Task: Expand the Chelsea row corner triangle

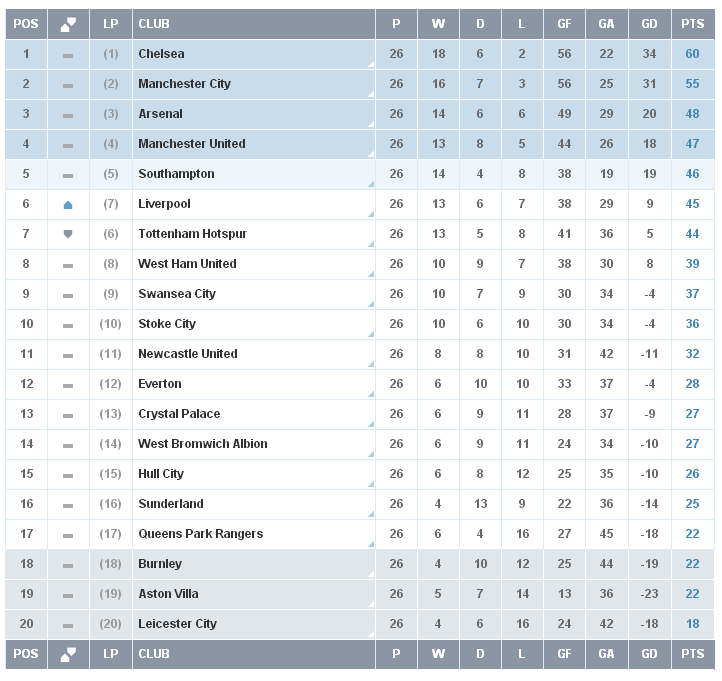Action: click(371, 64)
